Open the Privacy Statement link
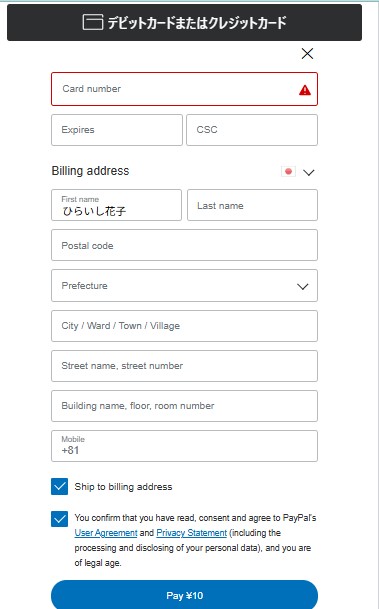 [191, 533]
